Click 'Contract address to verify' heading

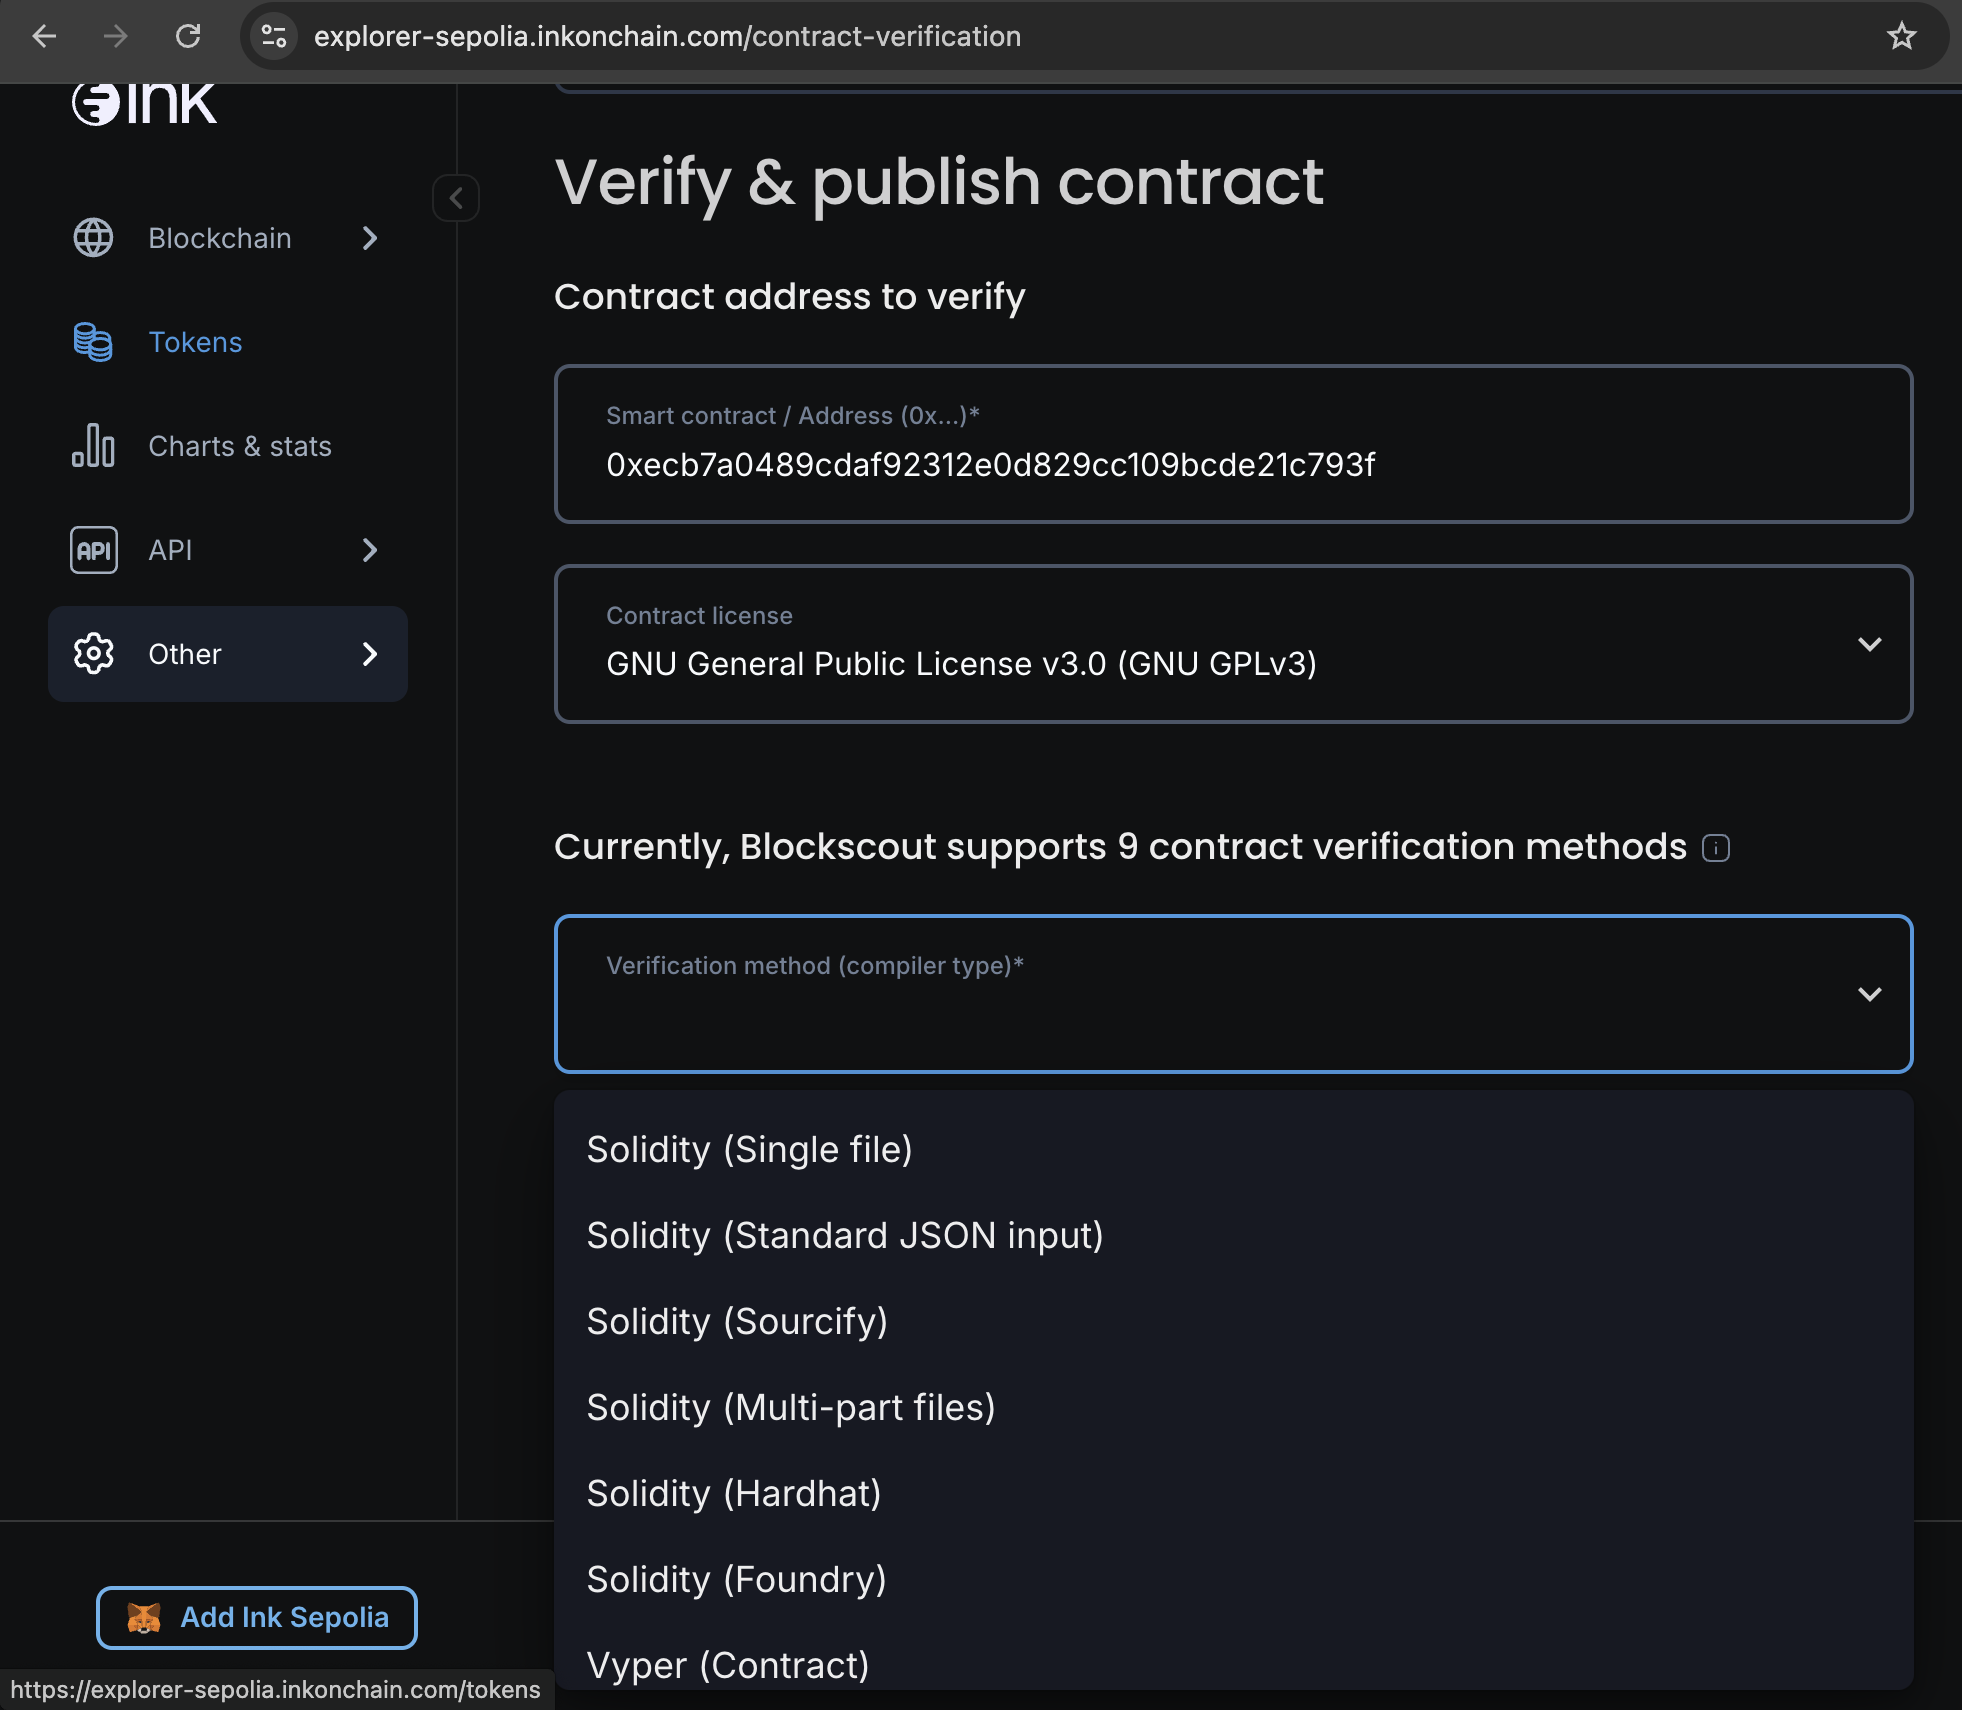pyautogui.click(x=790, y=297)
